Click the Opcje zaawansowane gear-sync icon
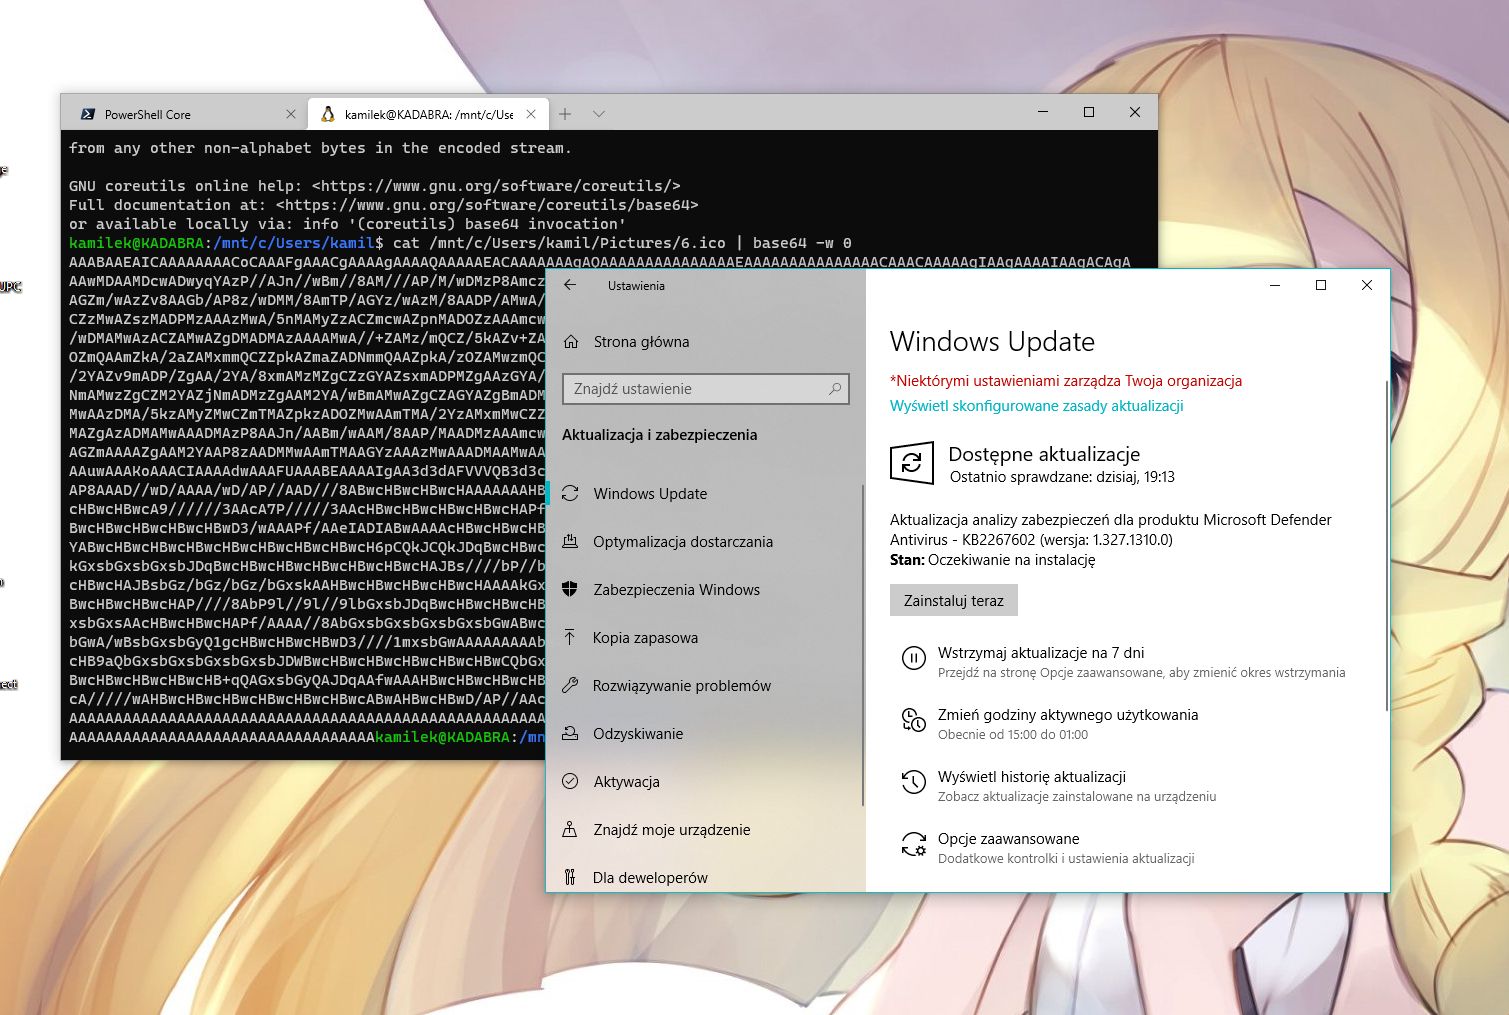This screenshot has width=1509, height=1015. (x=914, y=844)
